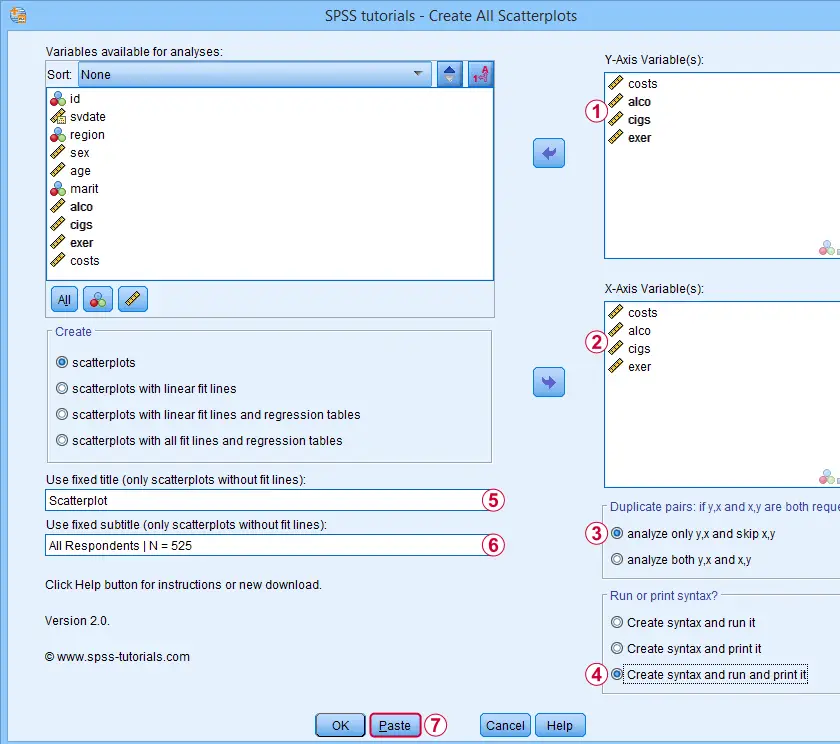The image size is (840, 744).
Task: Filter list to scale variables ruler button
Action: pyautogui.click(x=133, y=299)
